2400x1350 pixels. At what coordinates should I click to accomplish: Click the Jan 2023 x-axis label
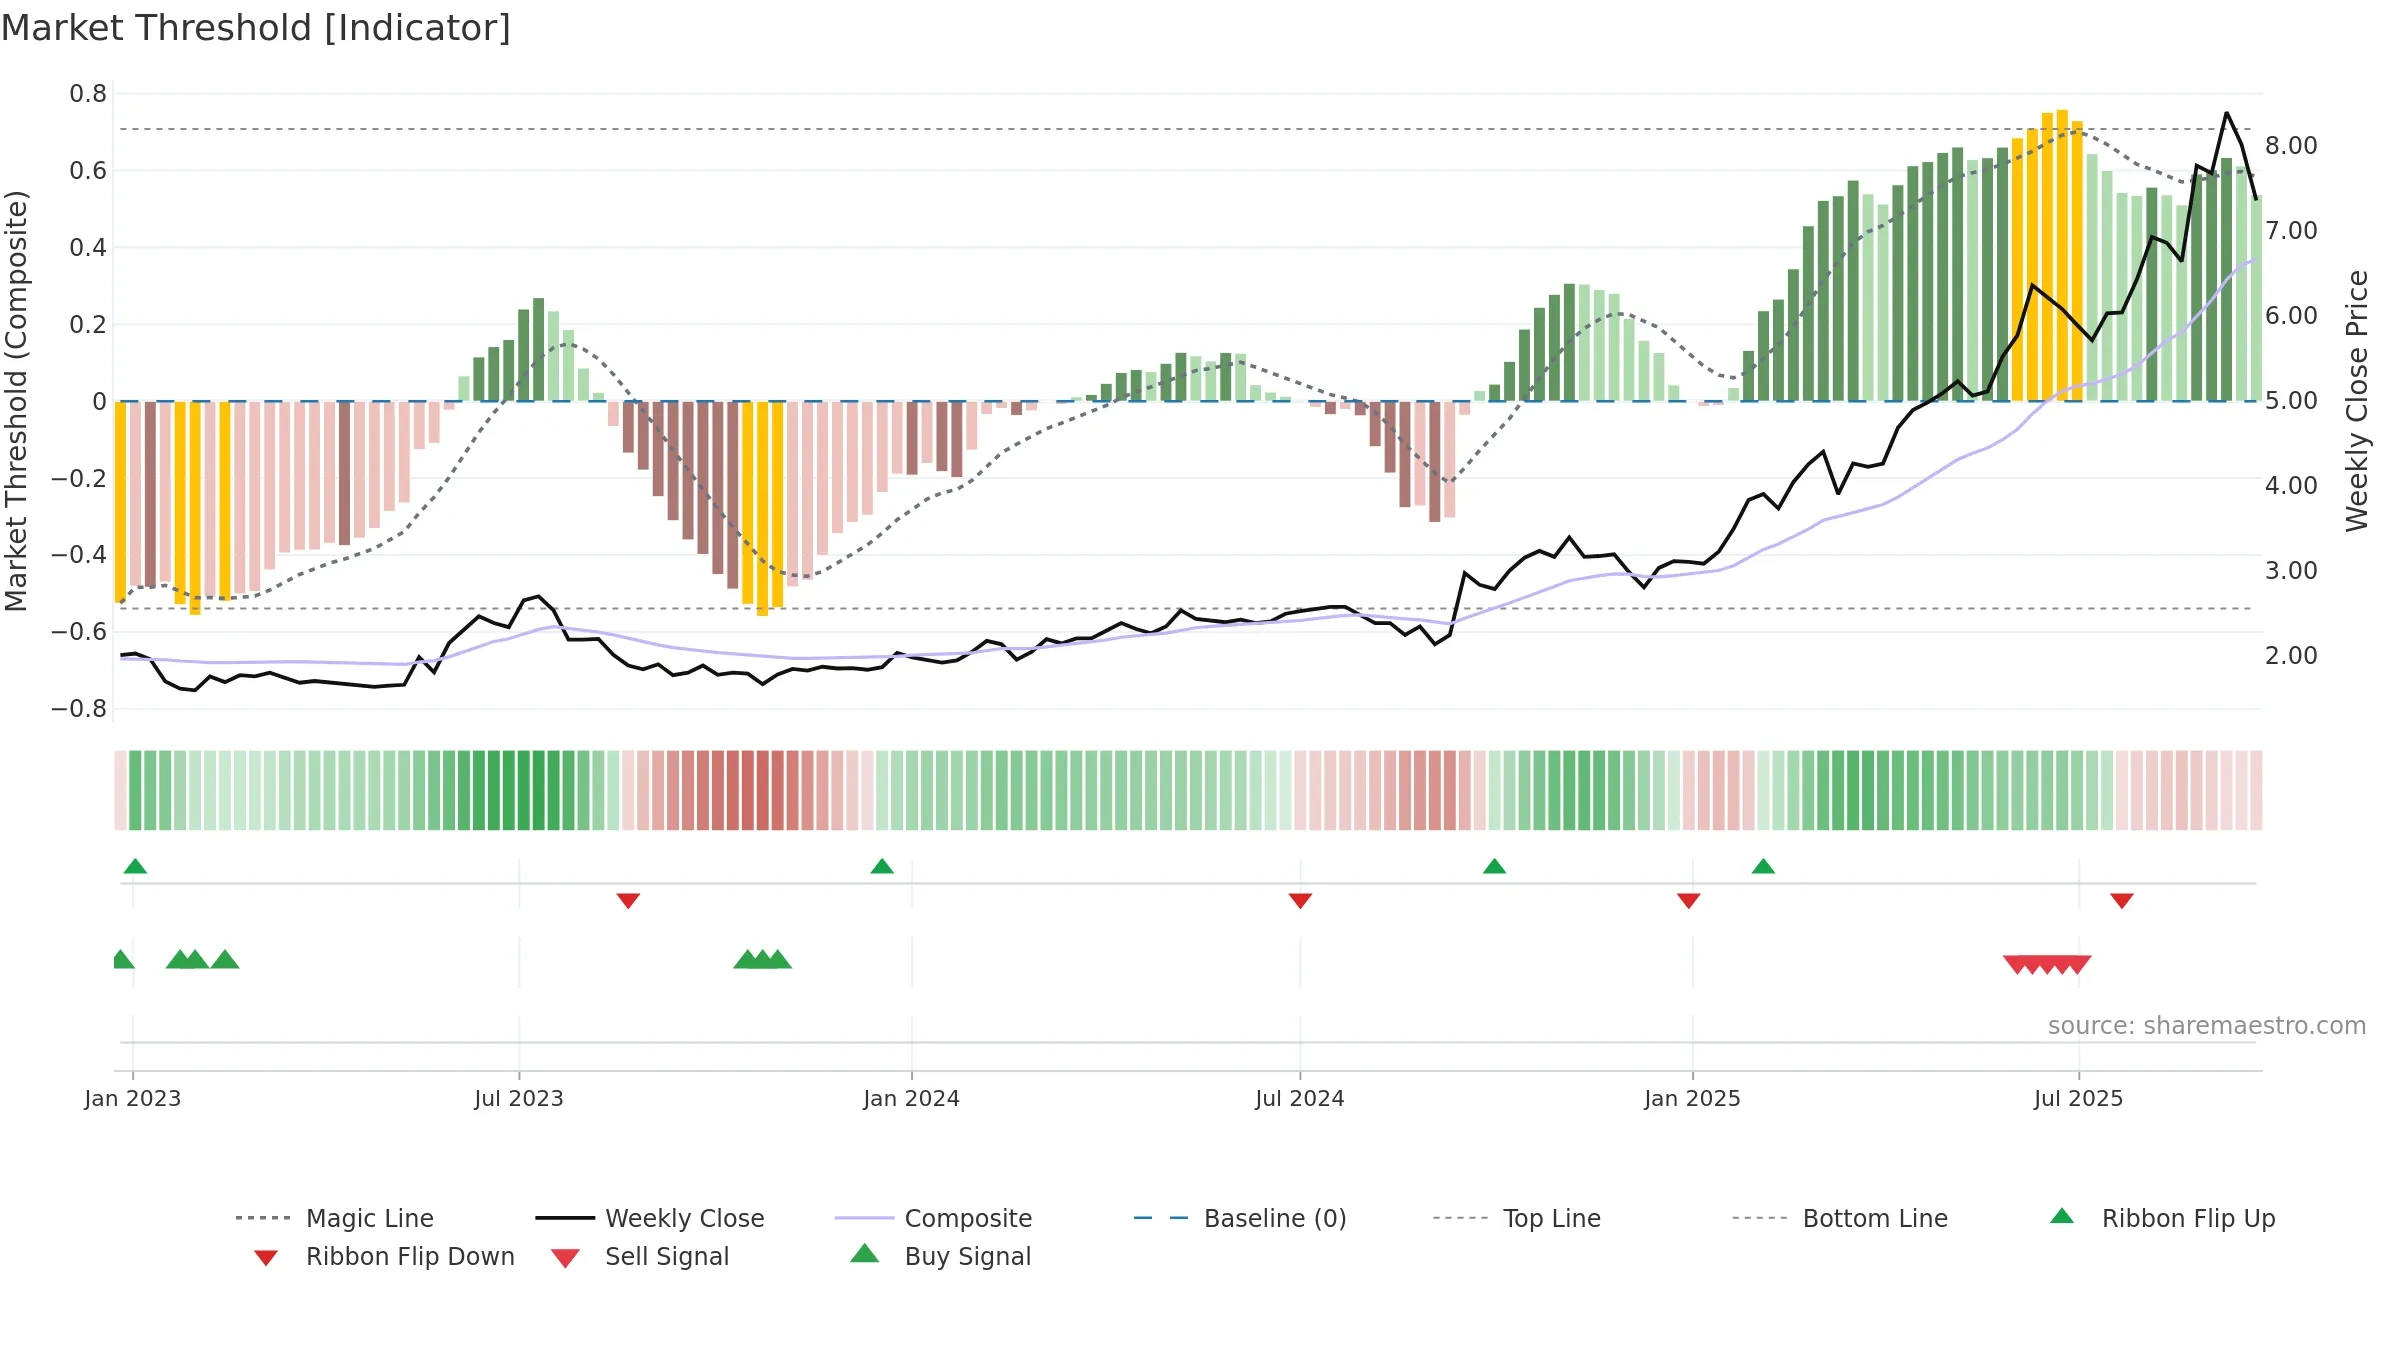[133, 1098]
